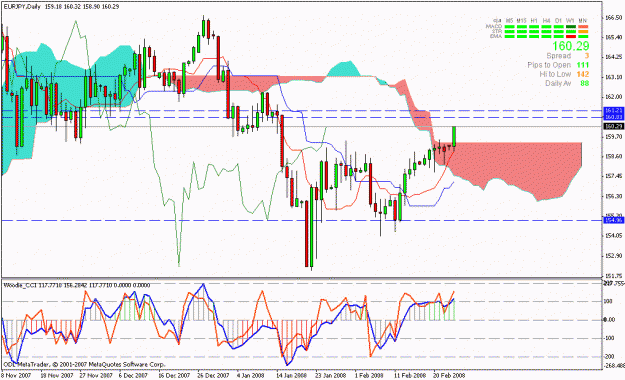Click the black 160.29 current price tag
This screenshot has height=380, width=625.
[x=614, y=126]
